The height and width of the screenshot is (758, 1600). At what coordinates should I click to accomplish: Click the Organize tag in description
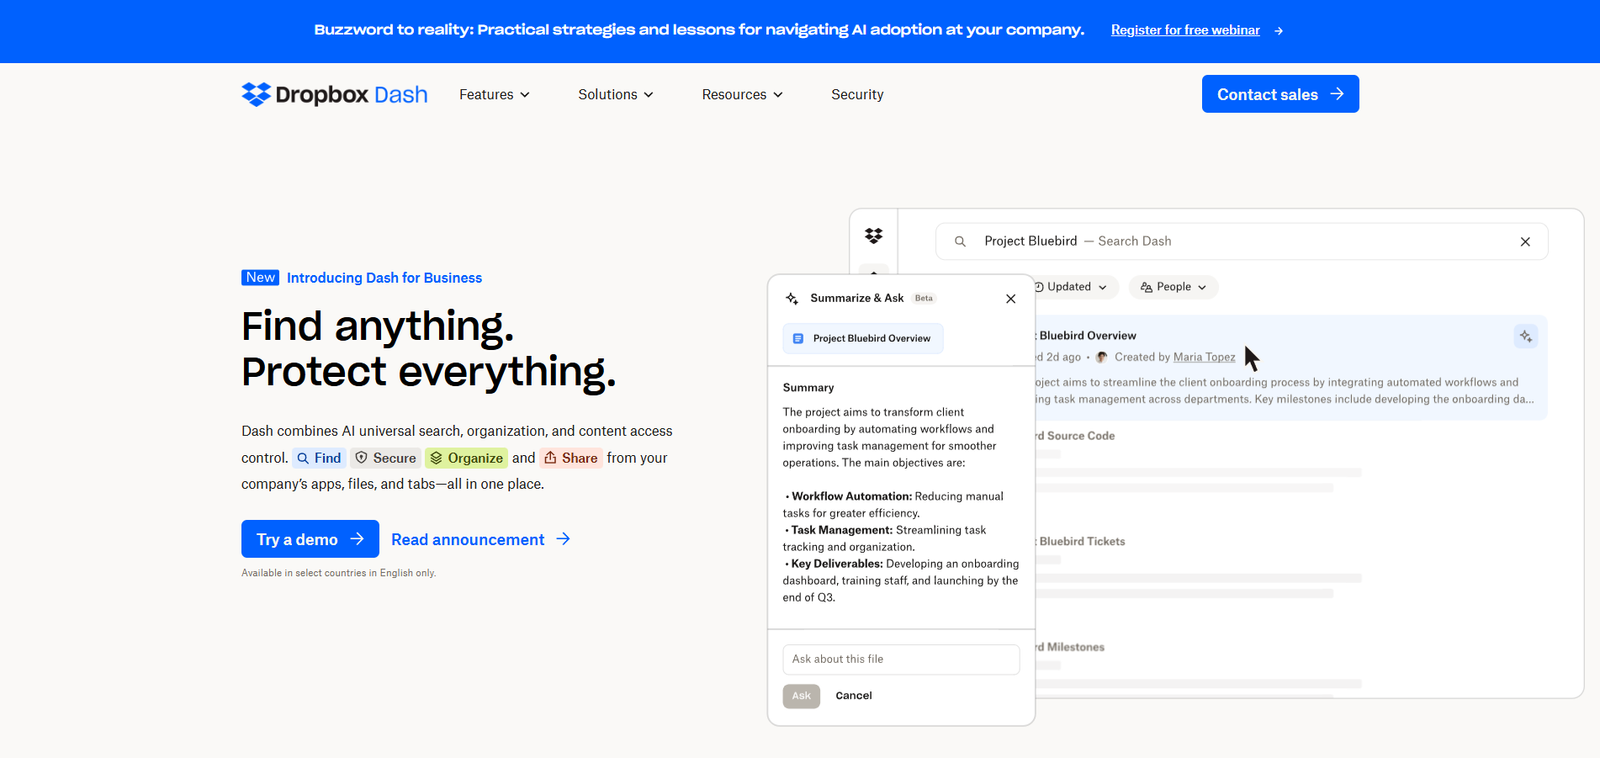[x=466, y=458]
